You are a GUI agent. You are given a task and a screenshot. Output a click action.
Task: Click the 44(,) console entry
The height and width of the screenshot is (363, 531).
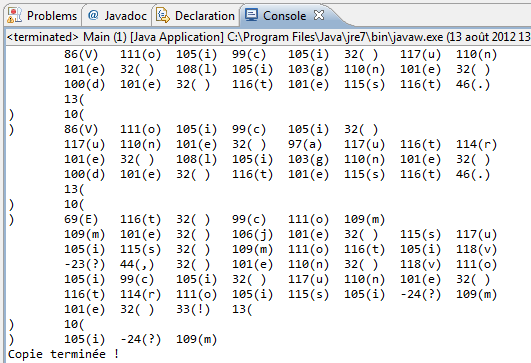[137, 264]
